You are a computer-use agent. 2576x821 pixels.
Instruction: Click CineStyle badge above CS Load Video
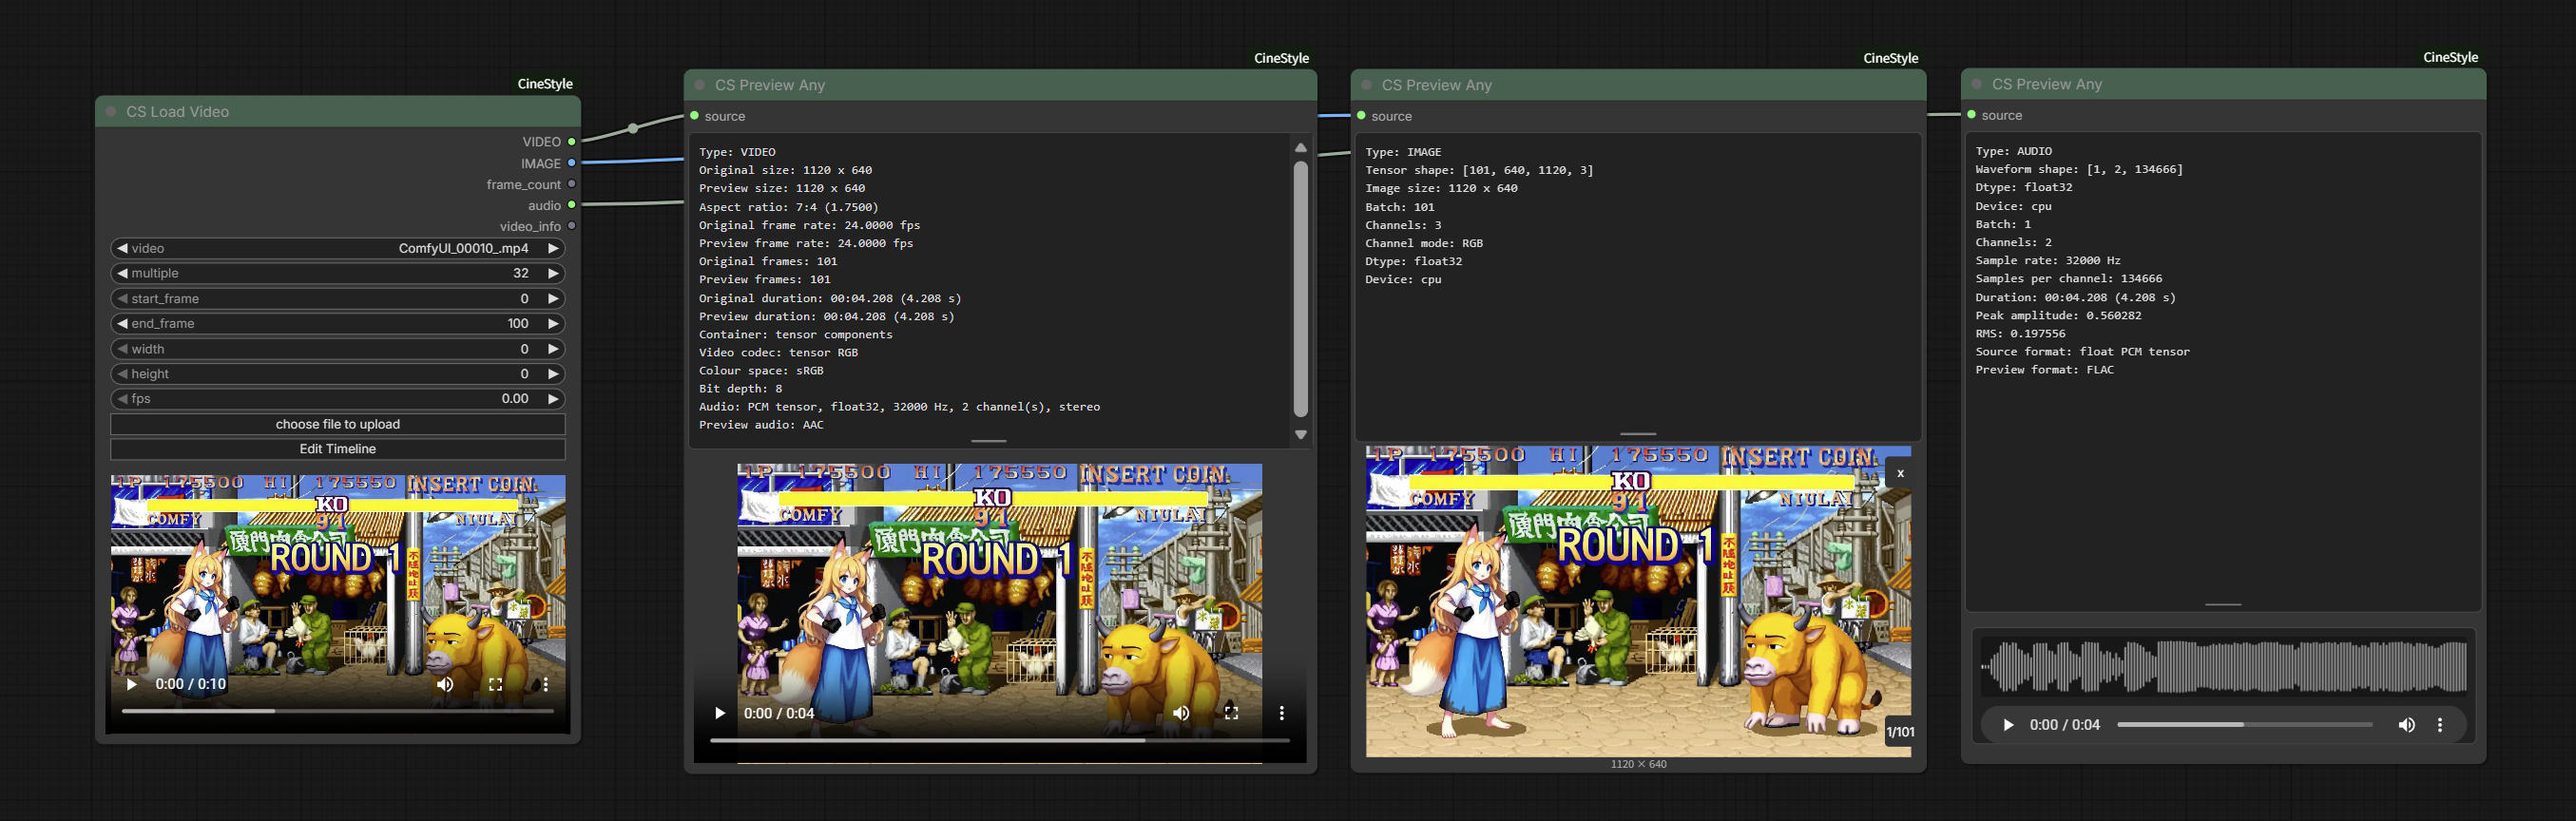coord(545,84)
